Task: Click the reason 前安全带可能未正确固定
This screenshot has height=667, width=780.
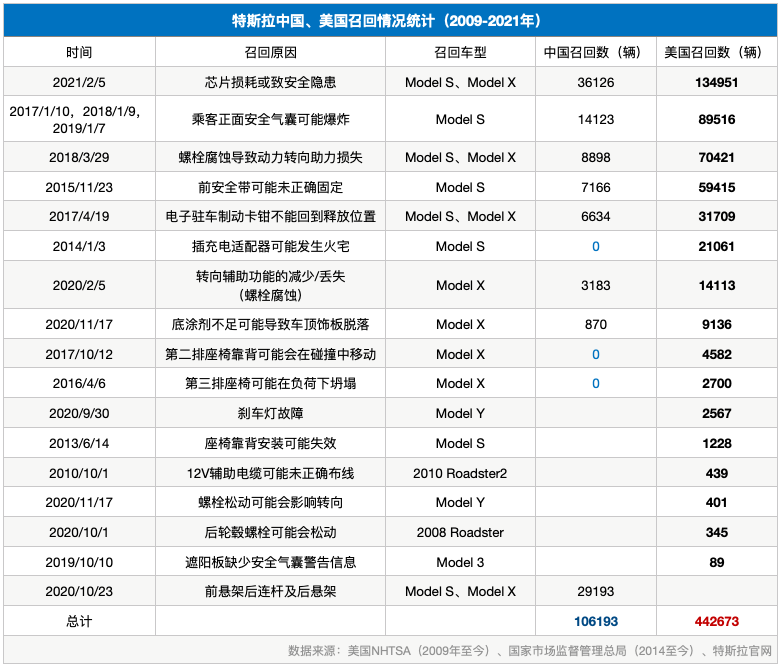Action: [270, 187]
